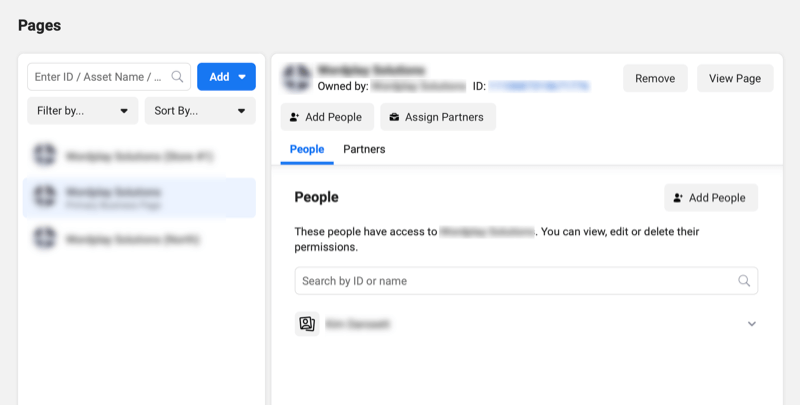Screen dimensions: 800x405
Task: Switch to the Partners tab
Action: pyautogui.click(x=364, y=149)
